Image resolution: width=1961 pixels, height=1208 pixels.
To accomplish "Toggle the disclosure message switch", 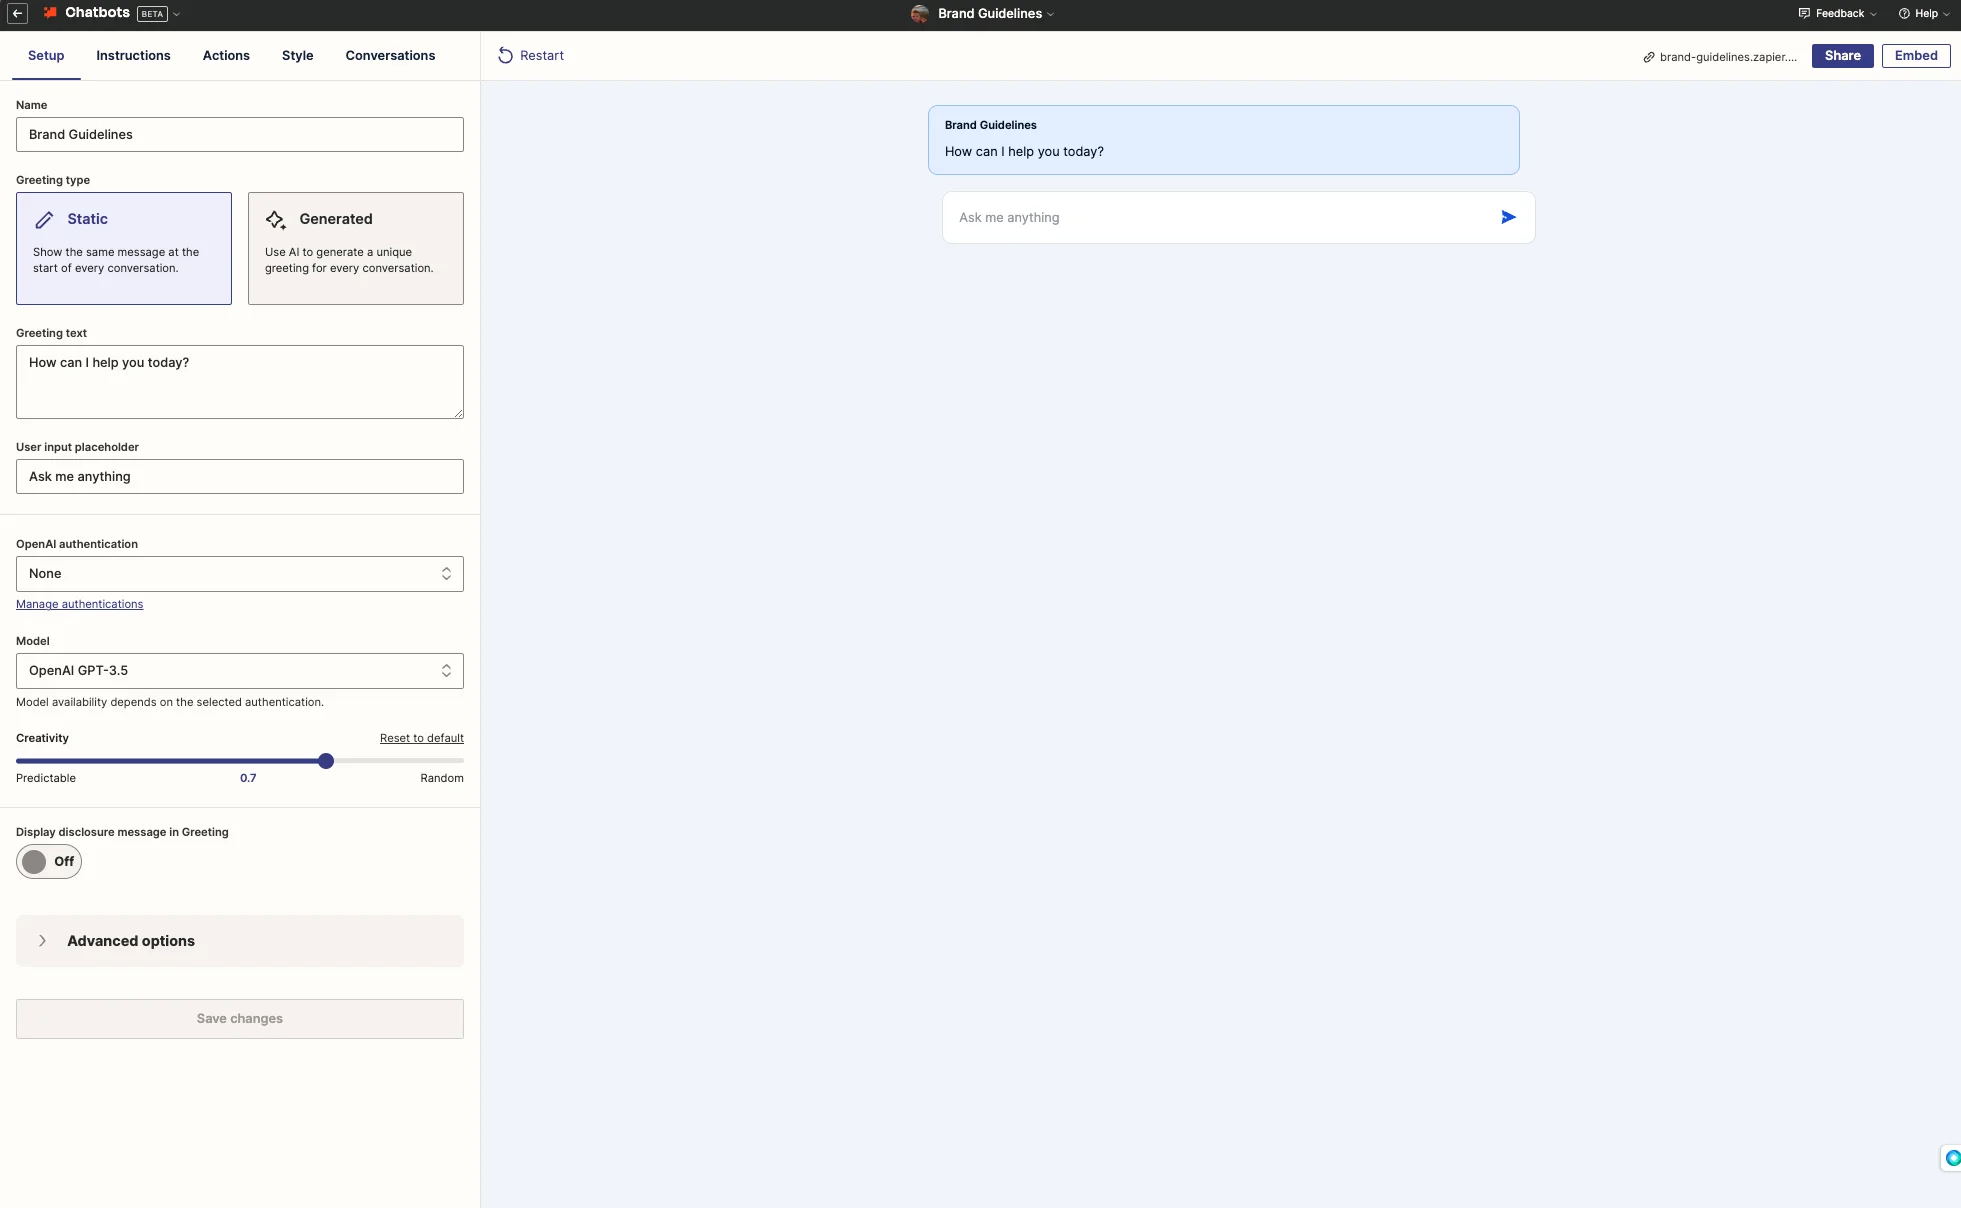I will [x=48, y=861].
